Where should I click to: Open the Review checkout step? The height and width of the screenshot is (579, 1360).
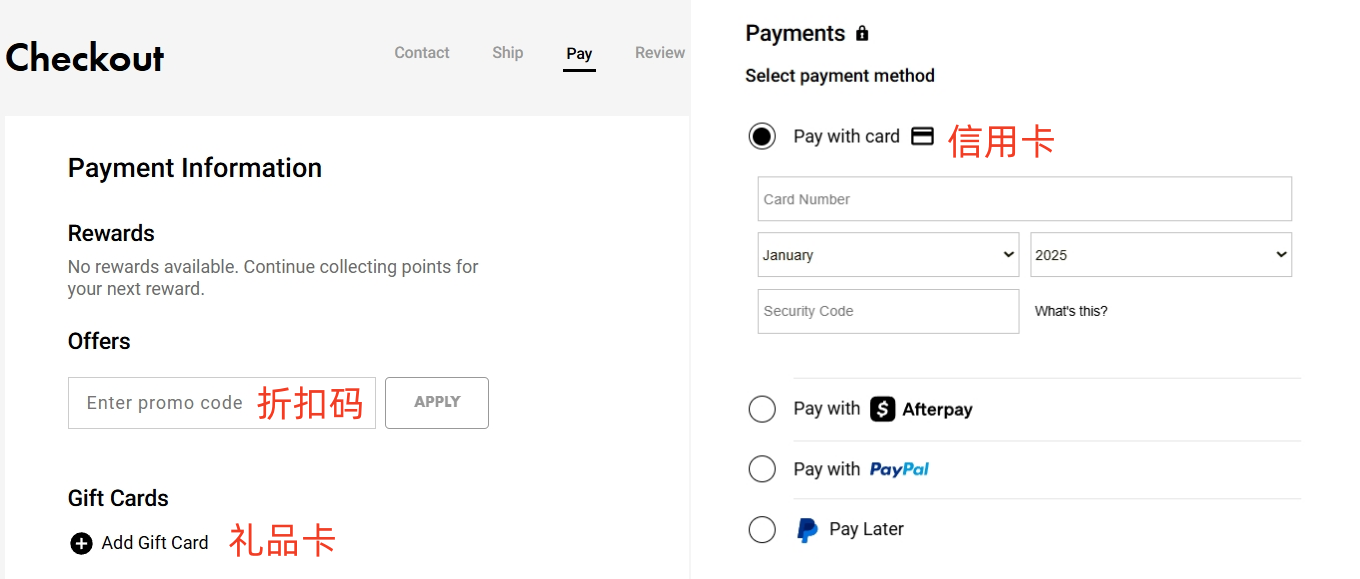pos(660,53)
